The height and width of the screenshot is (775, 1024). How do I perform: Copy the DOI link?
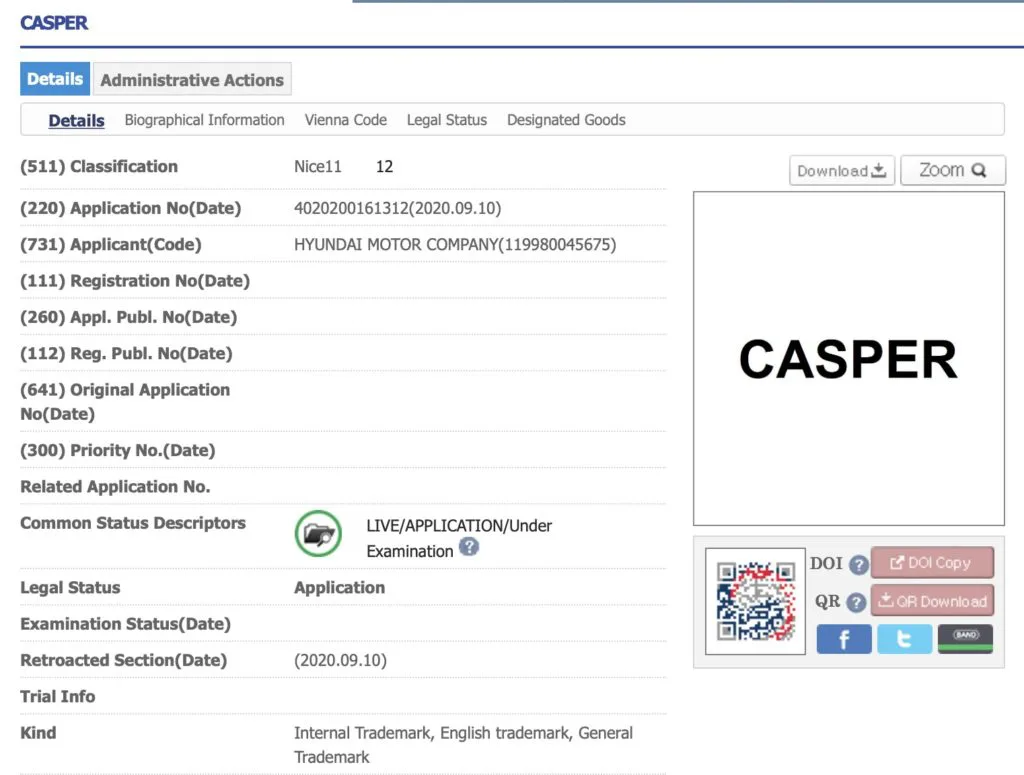click(x=932, y=563)
